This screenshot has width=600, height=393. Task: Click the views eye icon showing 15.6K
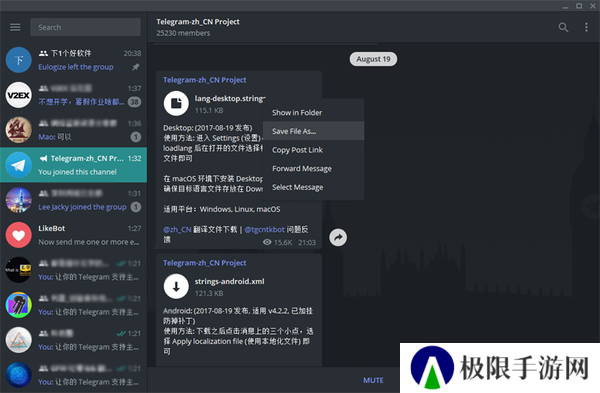(267, 242)
